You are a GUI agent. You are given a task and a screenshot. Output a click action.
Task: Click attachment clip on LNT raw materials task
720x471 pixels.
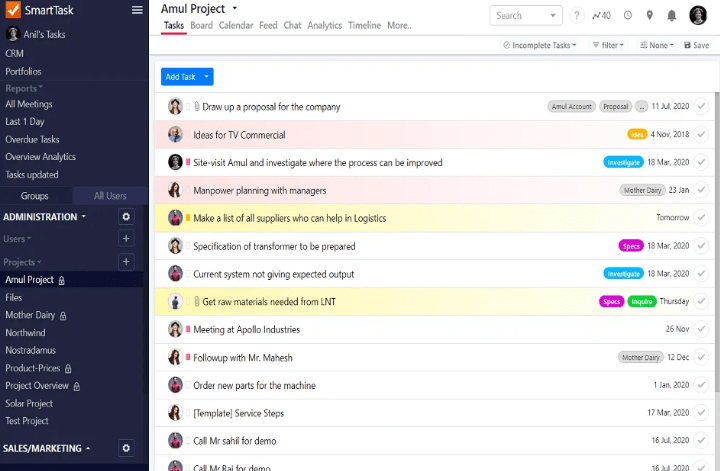pos(197,301)
